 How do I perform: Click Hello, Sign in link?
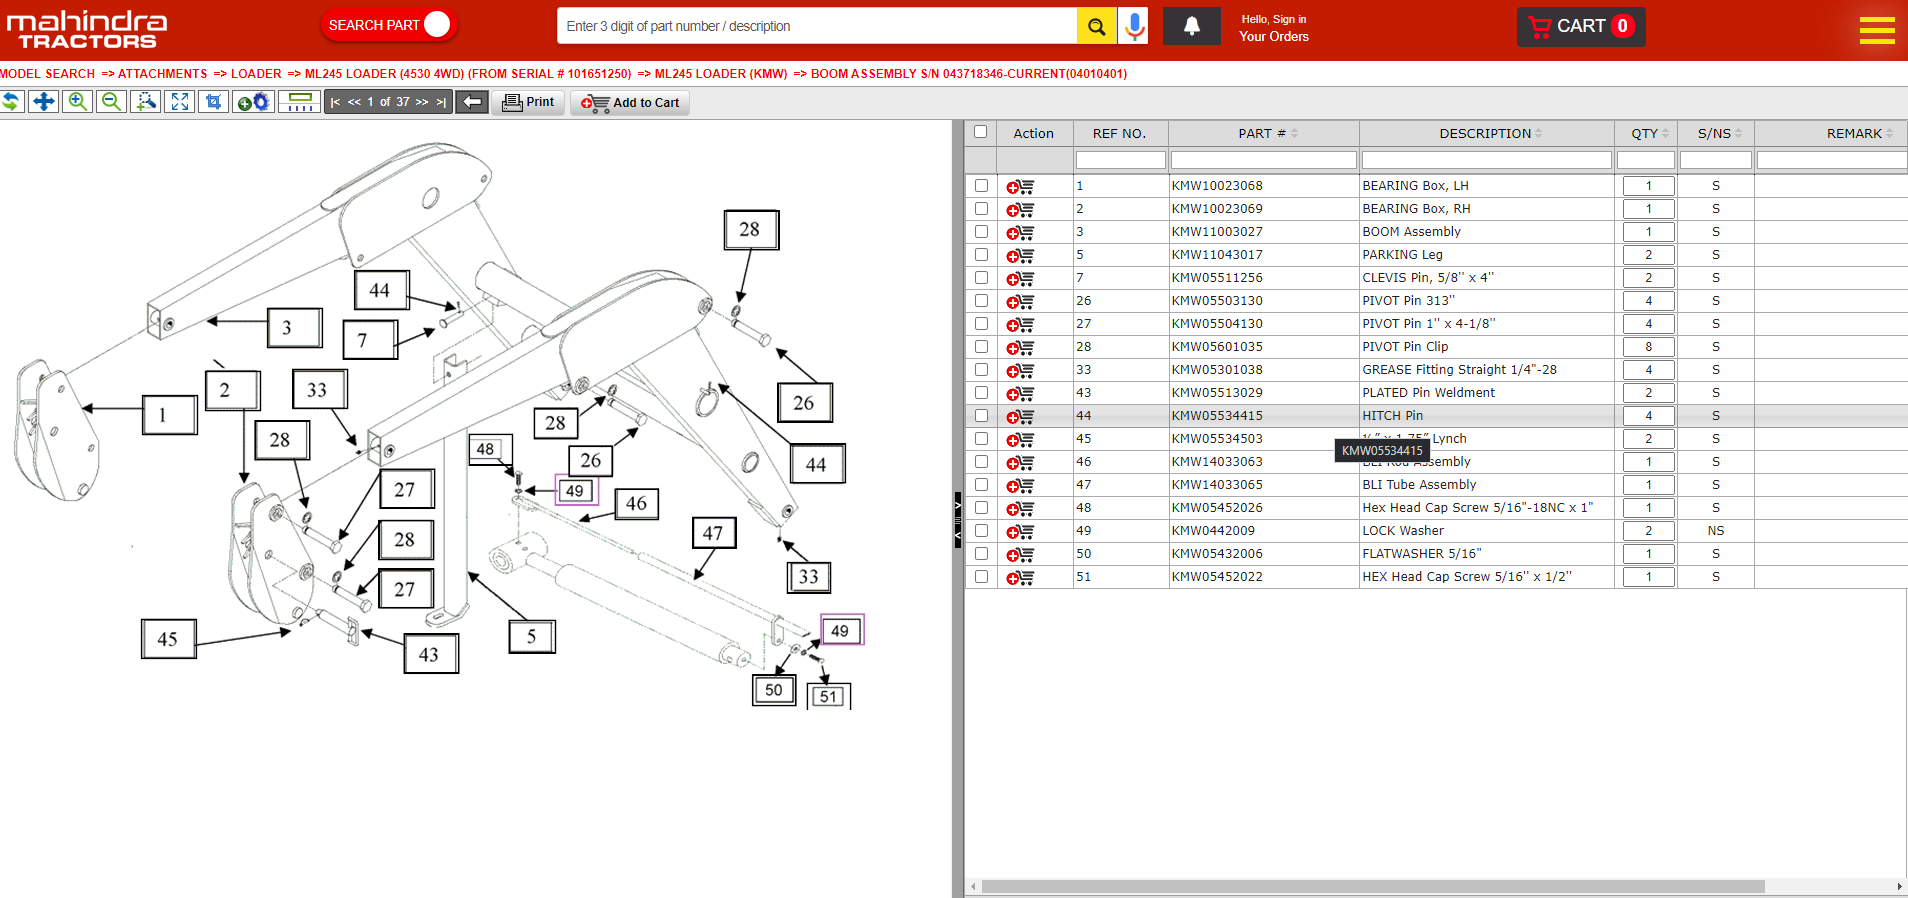(x=1274, y=19)
